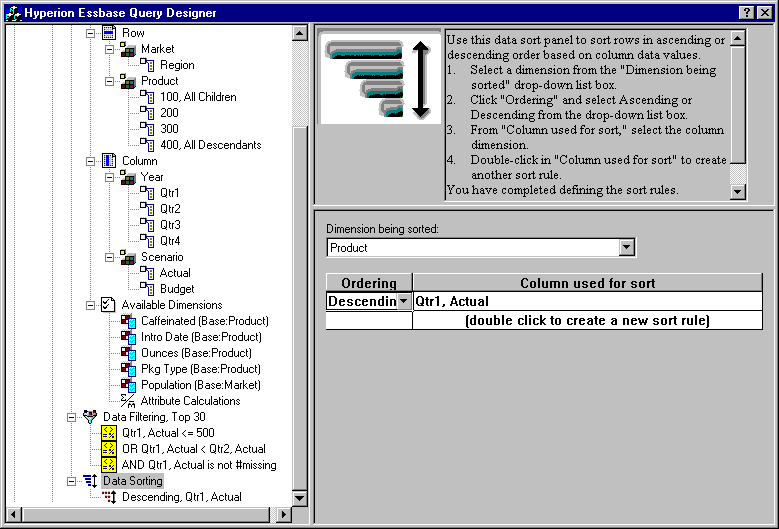The width and height of the screenshot is (779, 529).
Task: Click the Row layout icon in tree
Action: click(x=109, y=33)
